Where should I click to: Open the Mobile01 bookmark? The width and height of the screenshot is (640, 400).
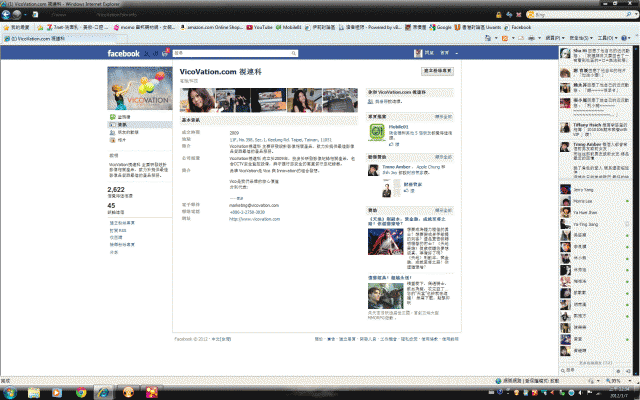click(289, 27)
